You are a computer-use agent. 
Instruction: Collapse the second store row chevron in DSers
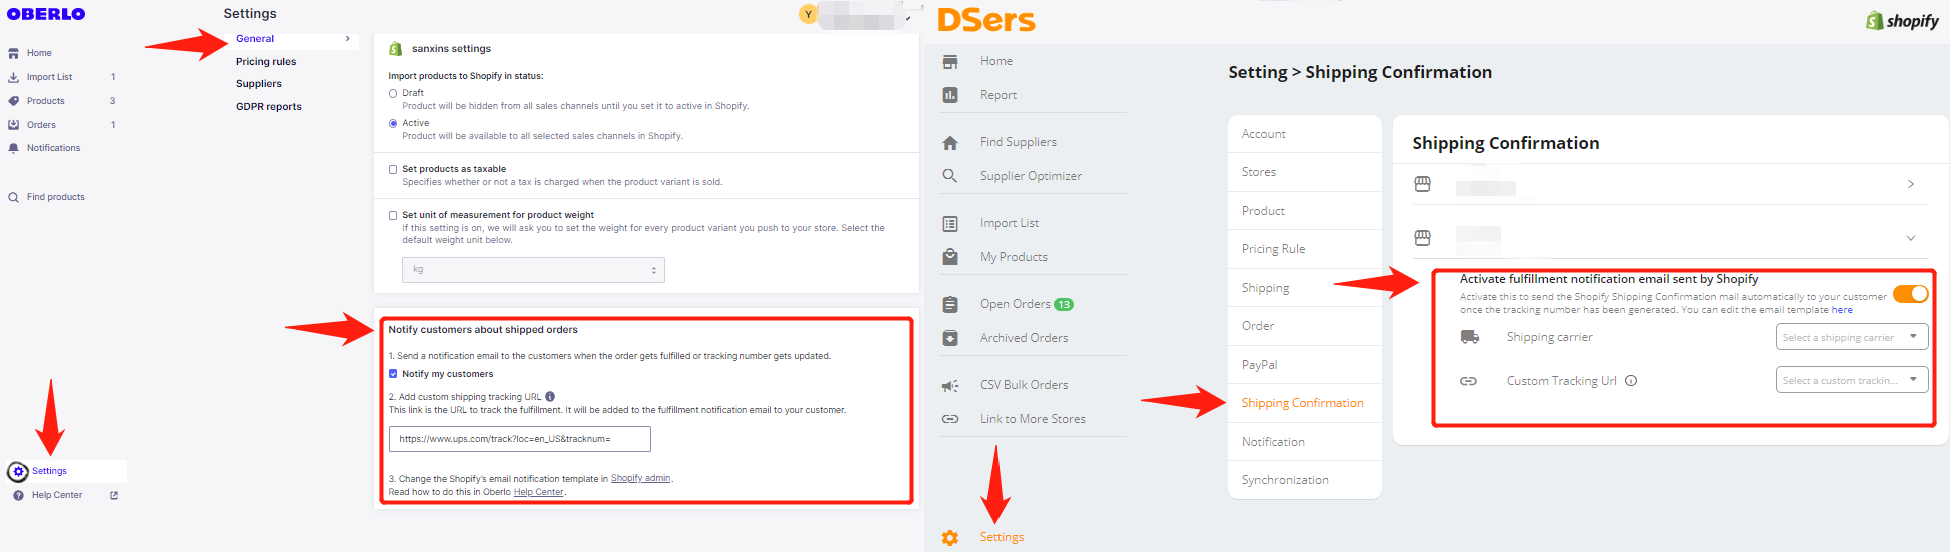(1911, 238)
